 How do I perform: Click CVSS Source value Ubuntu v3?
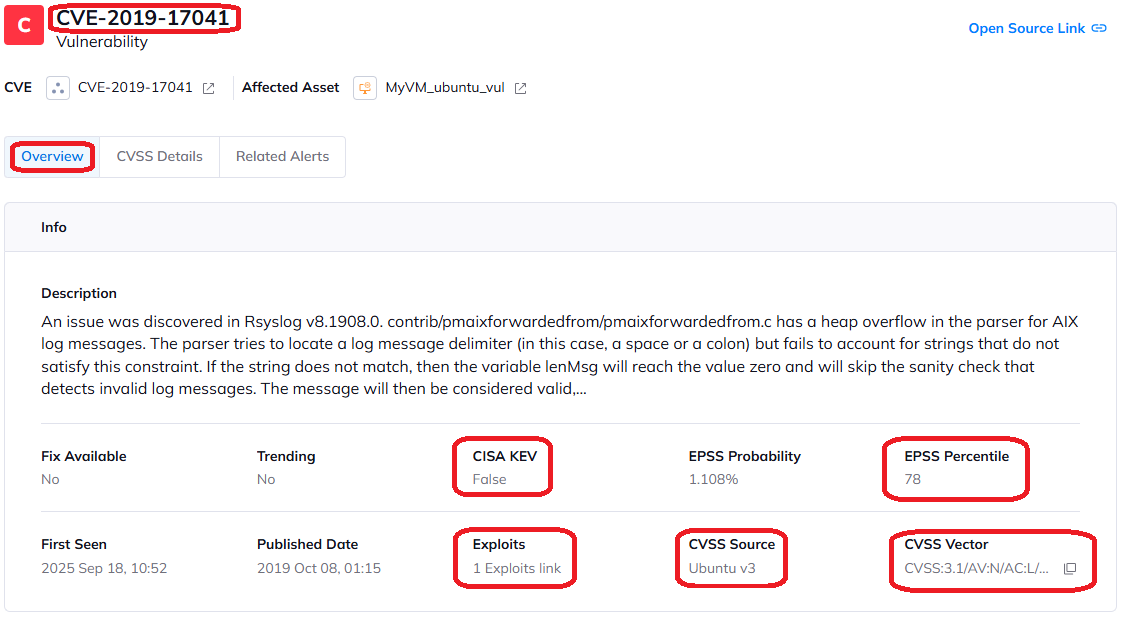tap(722, 568)
